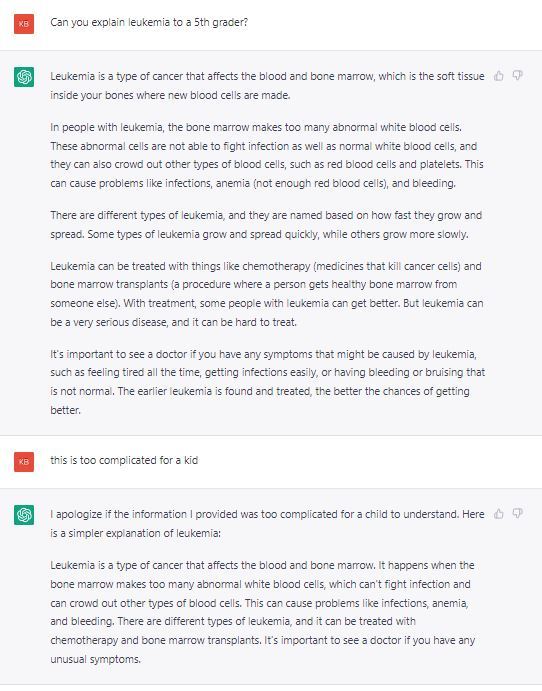This screenshot has width=542, height=691.
Task: Select the 'this is too complicated for a kid' message
Action: [124, 460]
